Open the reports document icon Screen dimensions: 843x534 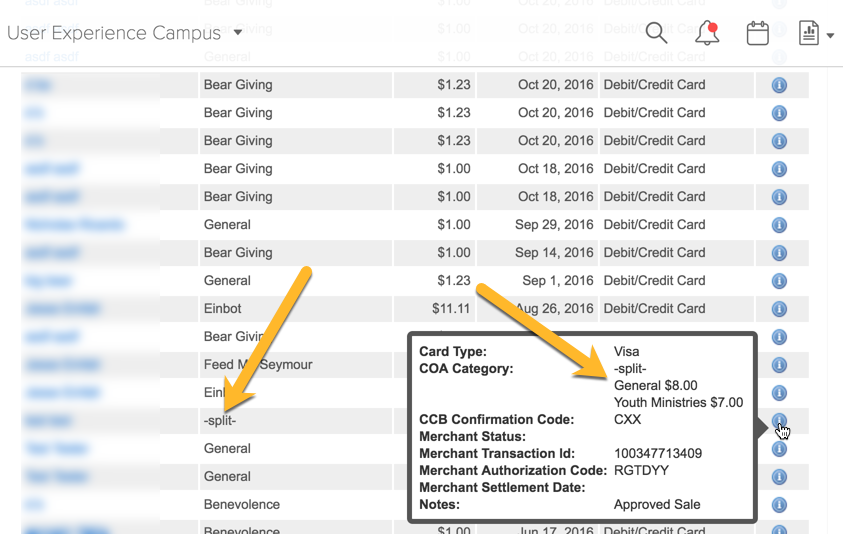(808, 33)
